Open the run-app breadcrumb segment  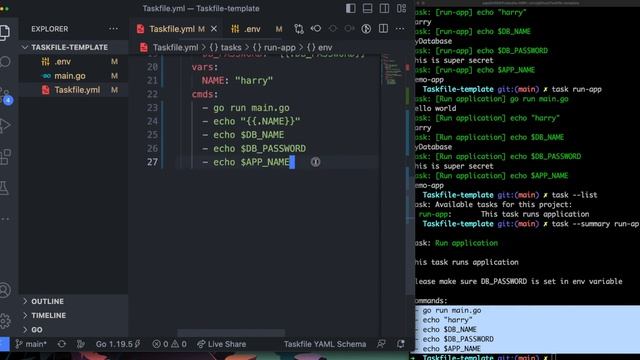point(274,47)
